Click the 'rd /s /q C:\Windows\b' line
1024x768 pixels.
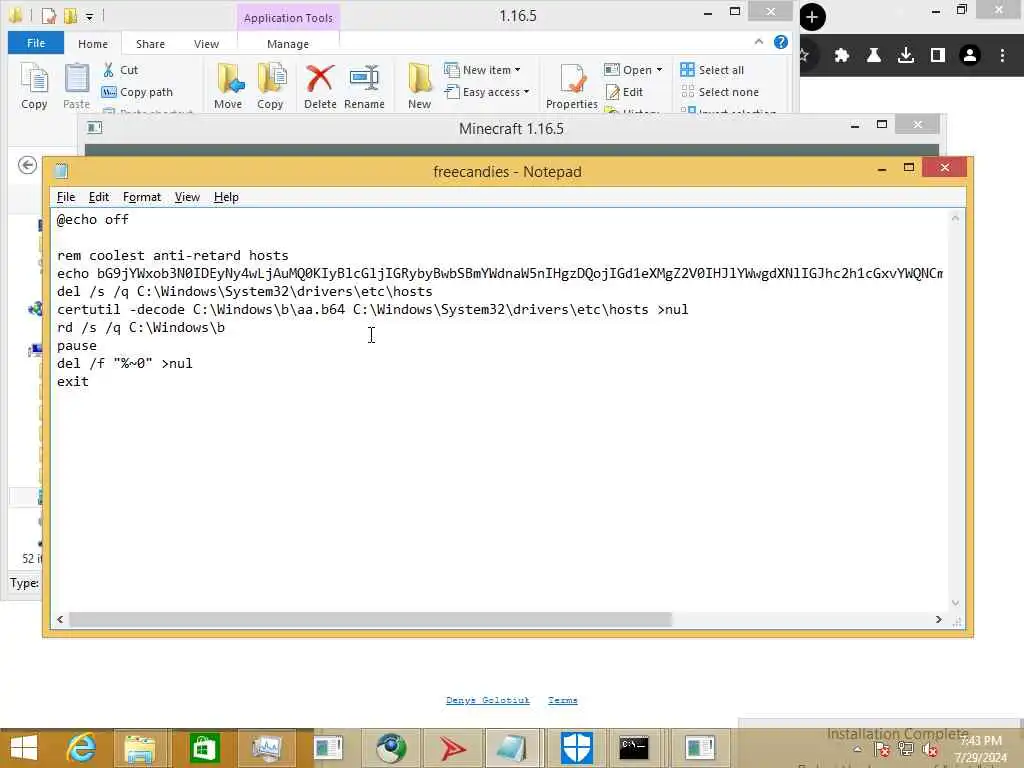(x=140, y=327)
